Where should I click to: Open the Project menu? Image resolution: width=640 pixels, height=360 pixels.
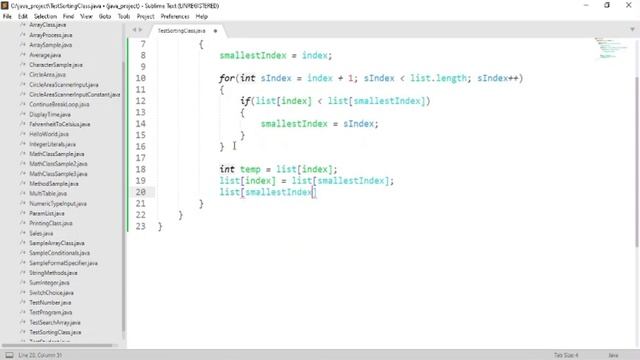[x=146, y=16]
